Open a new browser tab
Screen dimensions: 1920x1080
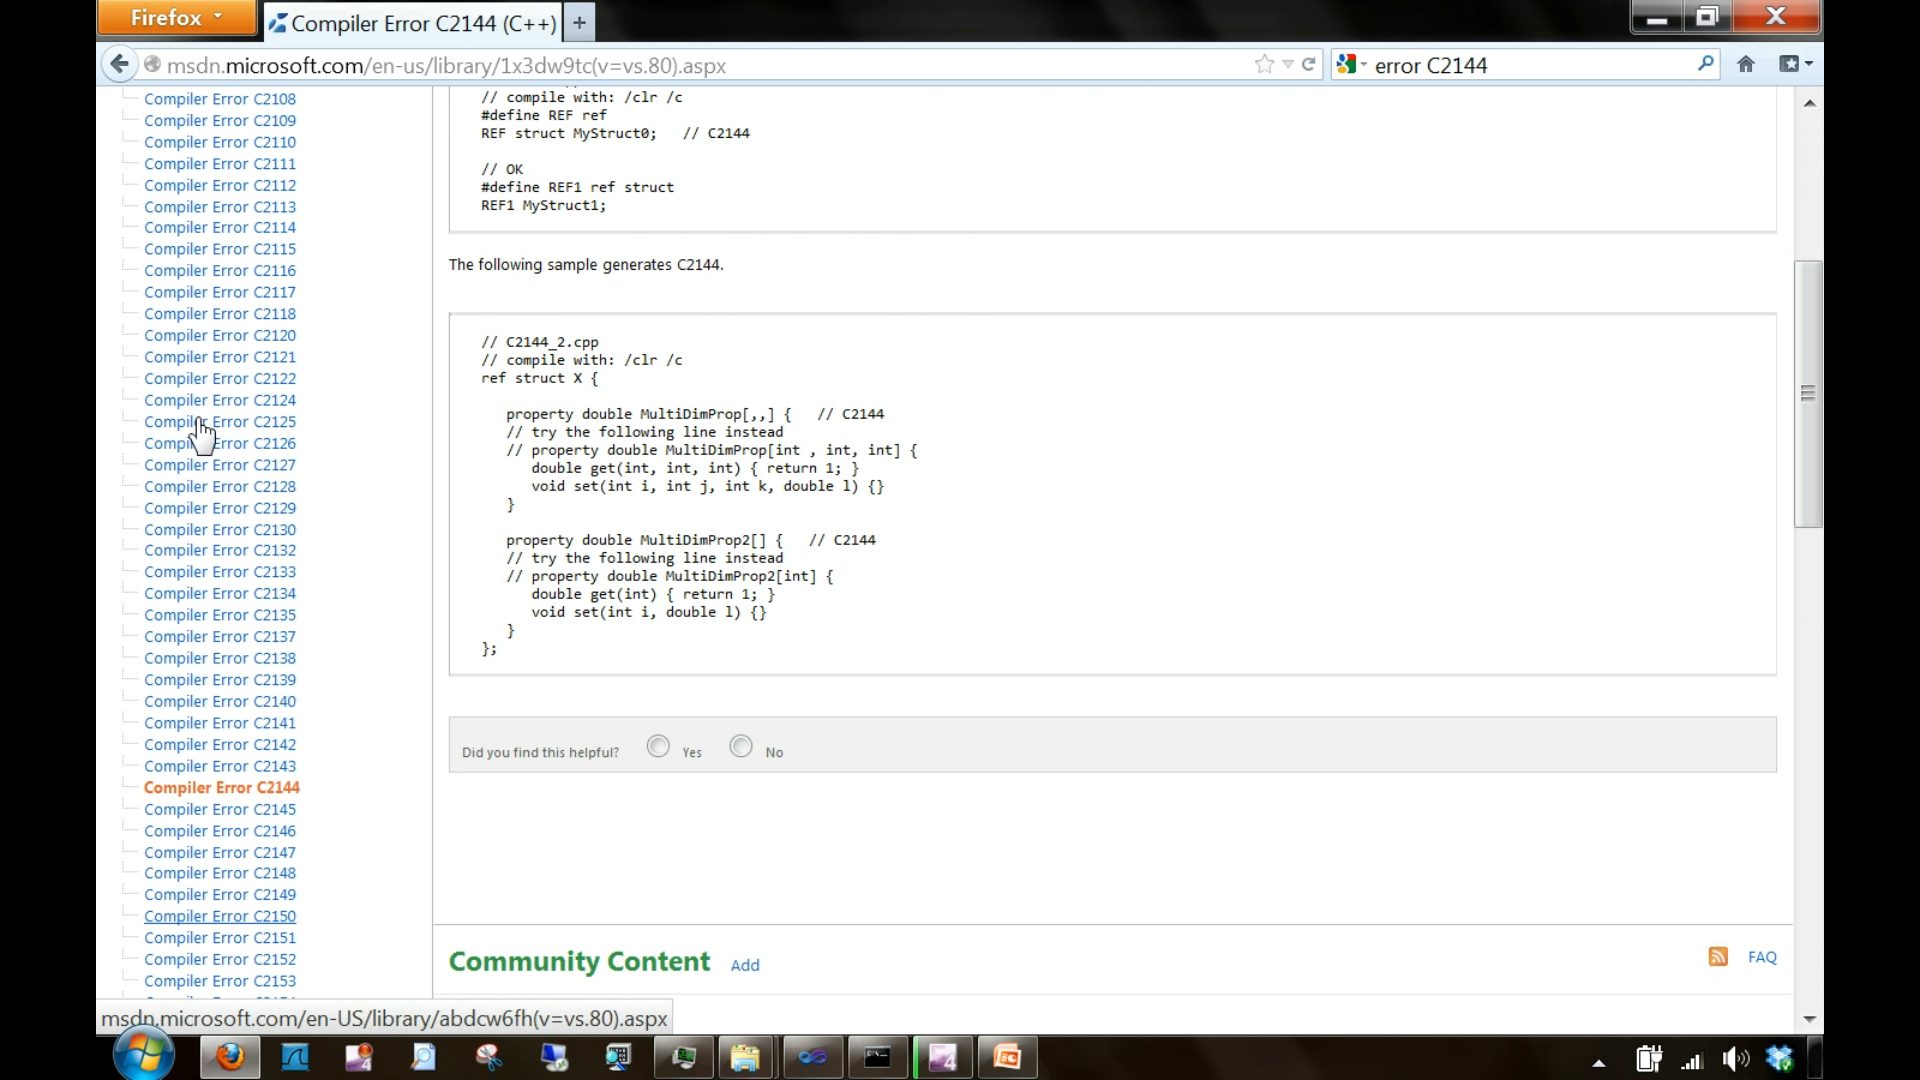point(578,21)
